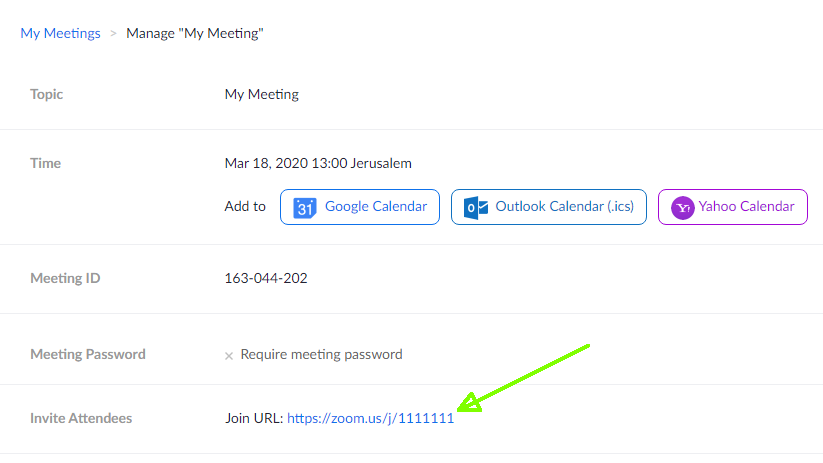Viewport: 823px width, 463px height.
Task: Click the "Join URL:" label text
Action: coord(254,418)
